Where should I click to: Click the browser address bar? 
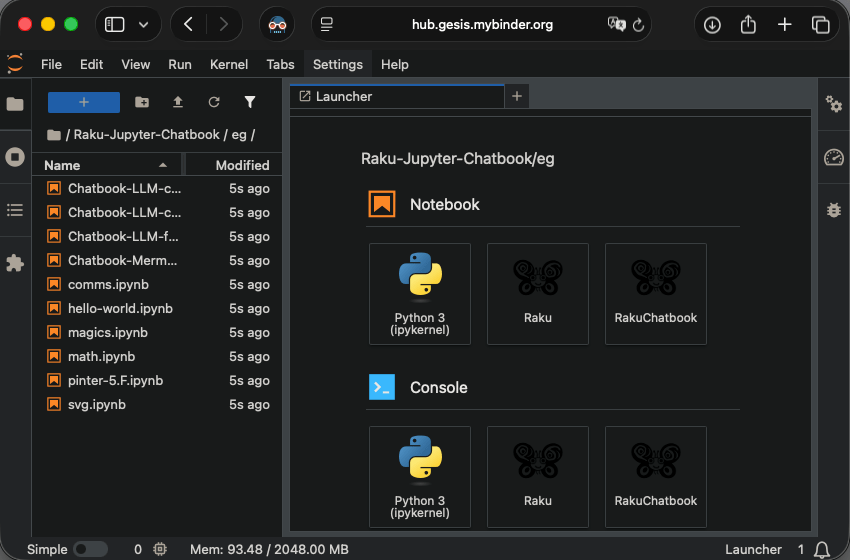482,24
